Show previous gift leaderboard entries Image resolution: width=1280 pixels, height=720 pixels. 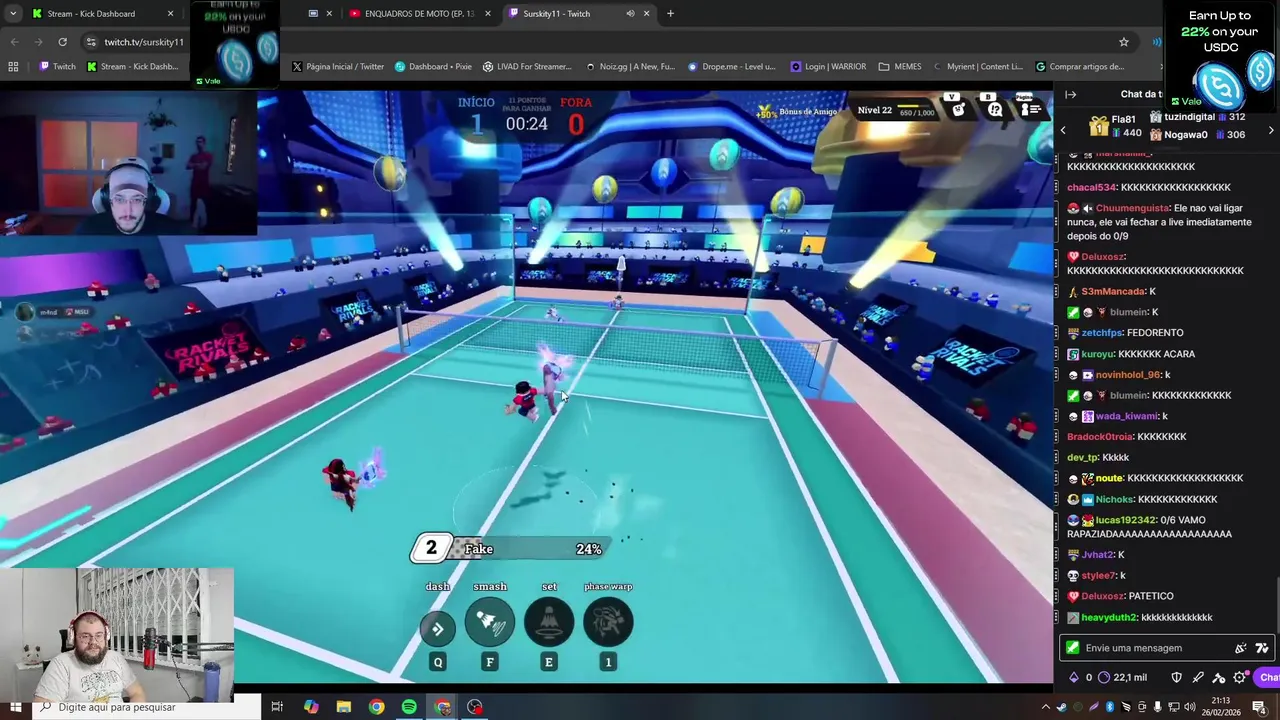[x=1063, y=130]
